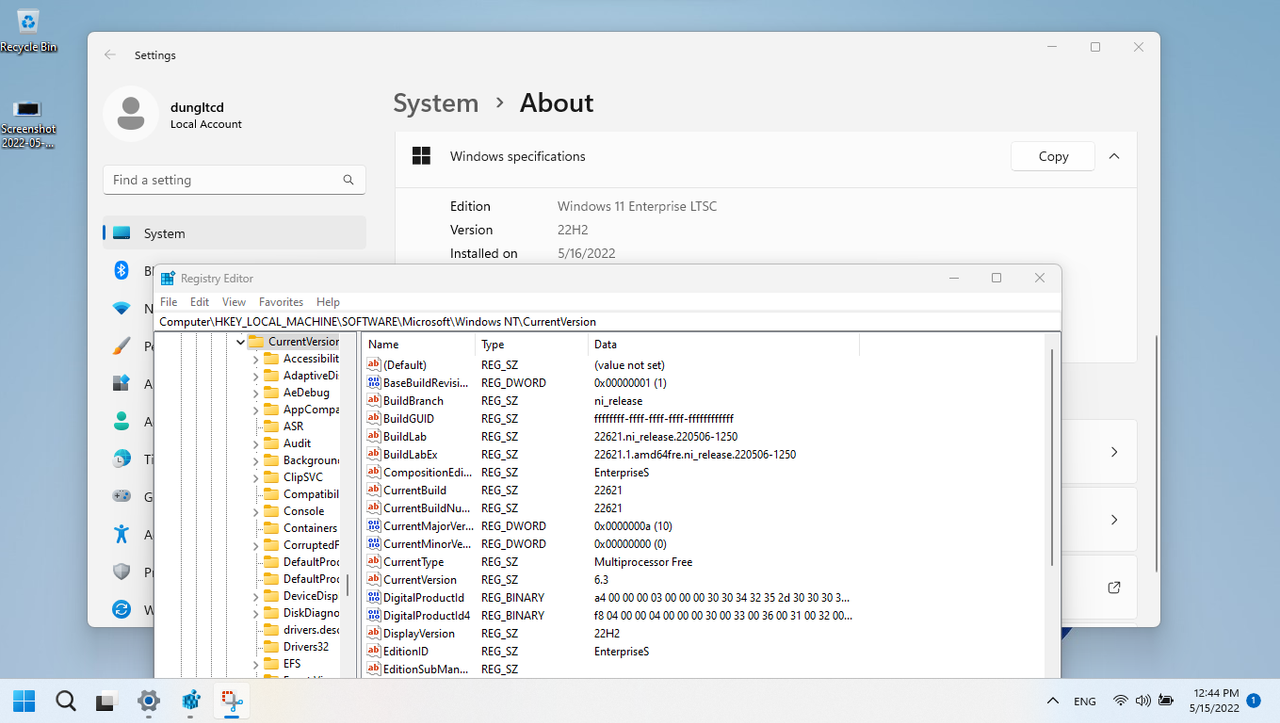Open Favorites menu in Registry Editor
This screenshot has width=1280, height=723.
click(281, 302)
